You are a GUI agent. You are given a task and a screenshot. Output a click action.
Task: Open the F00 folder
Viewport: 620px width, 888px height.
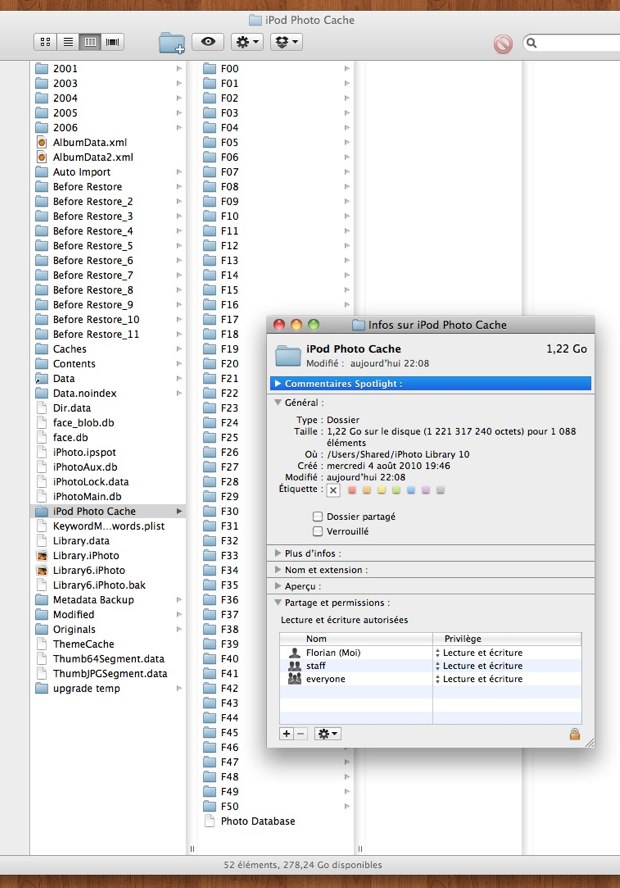coord(229,69)
